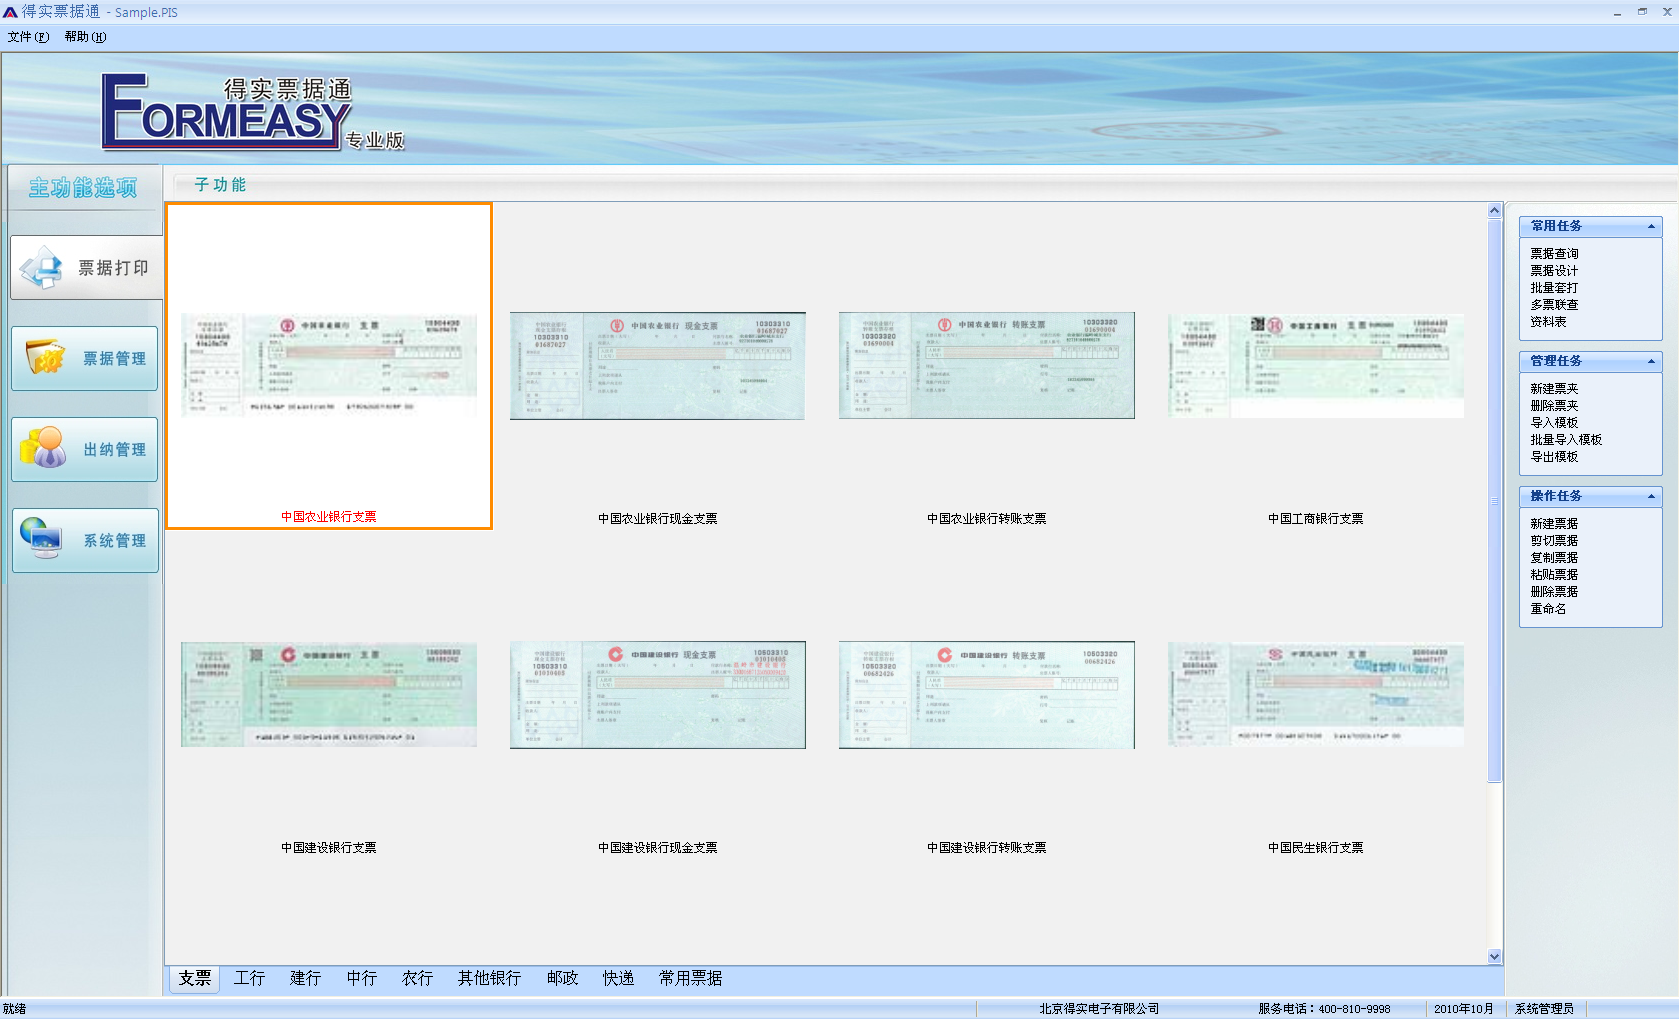Screen dimensions: 1679x1019
Task: Switch to the 邮政 tab
Action: click(x=563, y=978)
